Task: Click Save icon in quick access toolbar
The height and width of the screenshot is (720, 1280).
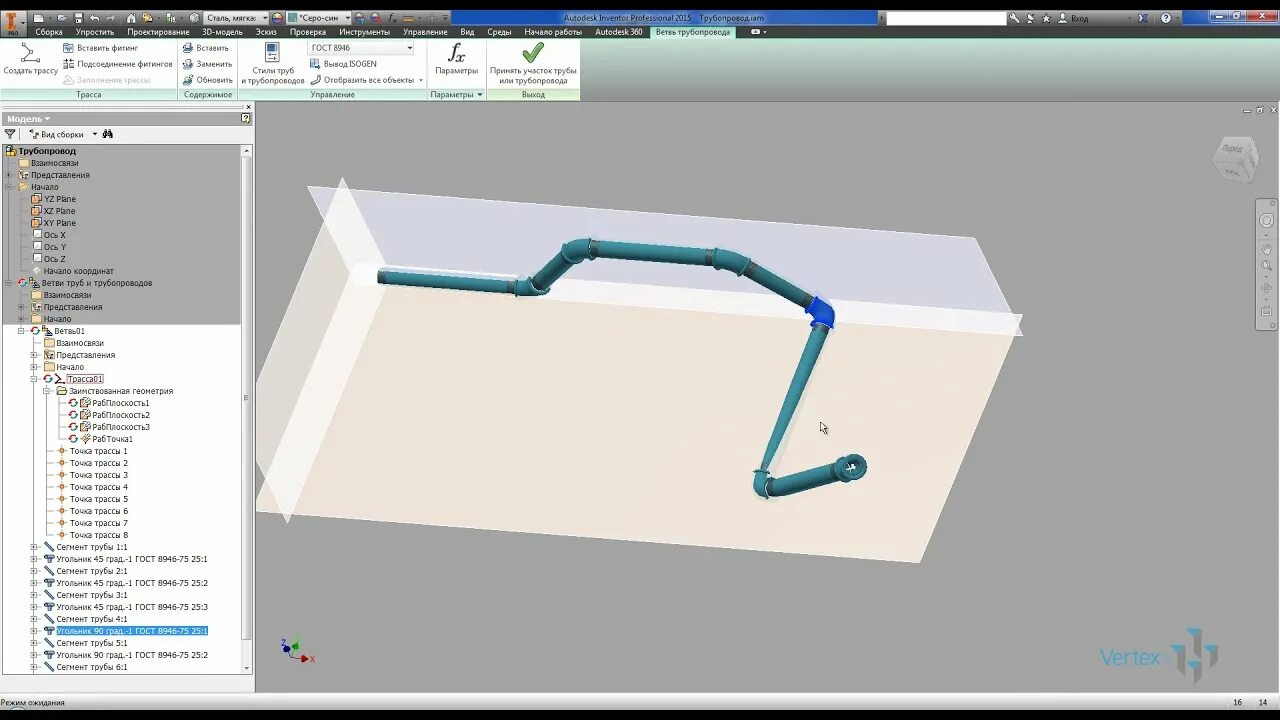Action: (78, 18)
